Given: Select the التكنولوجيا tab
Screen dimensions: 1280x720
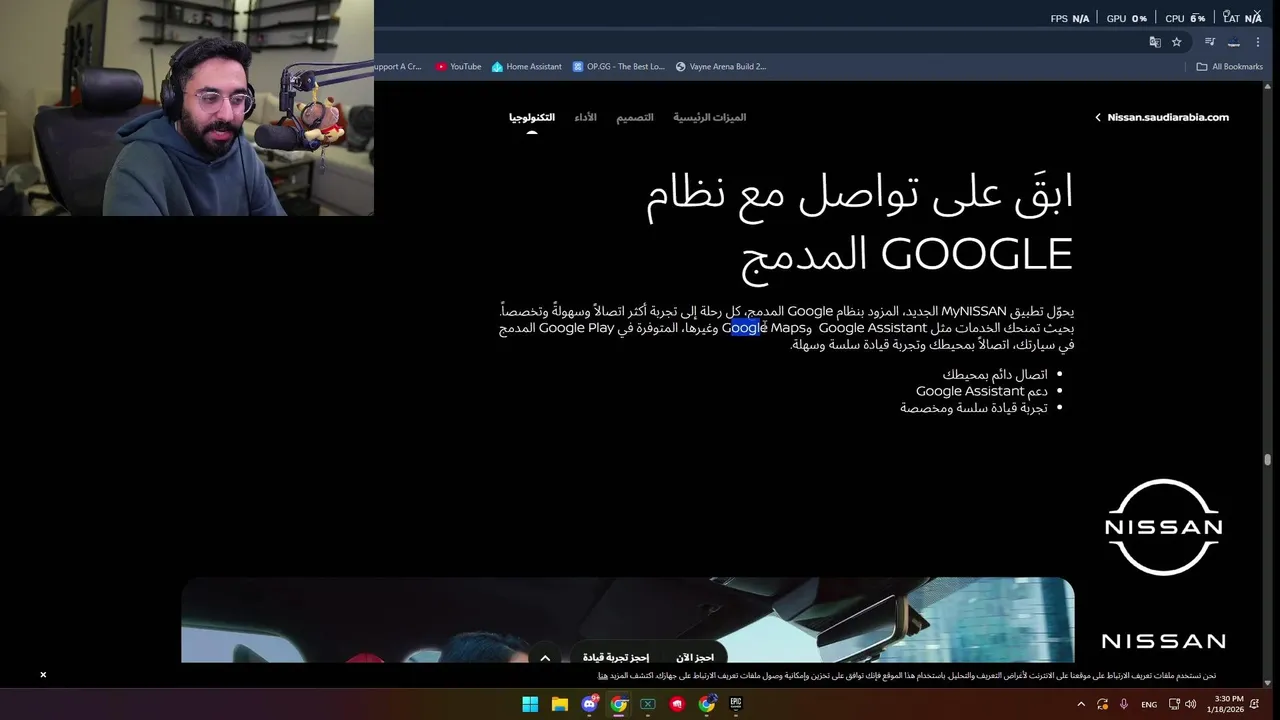Looking at the screenshot, I should point(532,117).
